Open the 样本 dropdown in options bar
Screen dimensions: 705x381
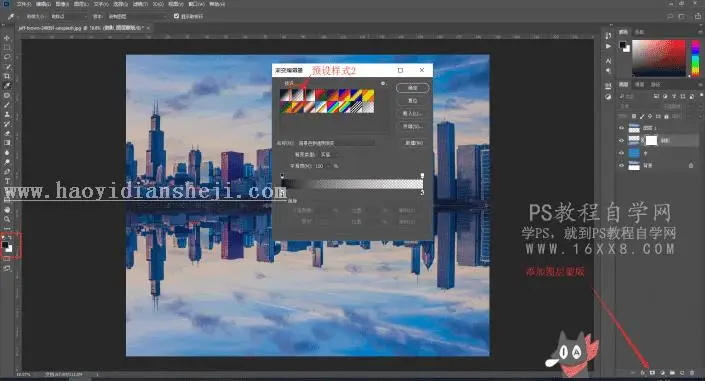(136, 16)
